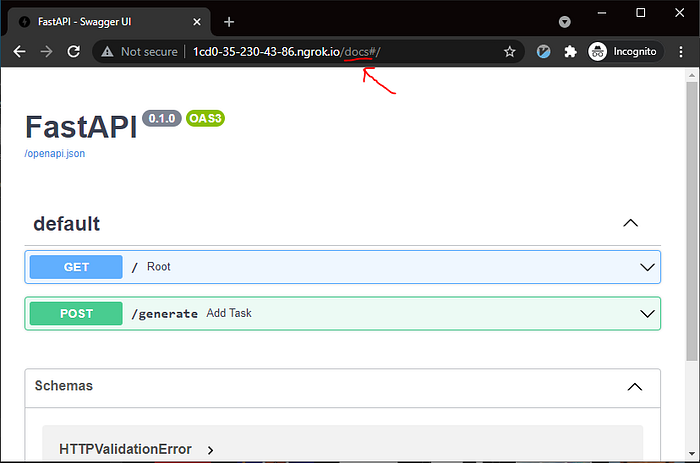Image resolution: width=700 pixels, height=463 pixels.
Task: Click the scrollbar up arrow
Action: pos(692,75)
